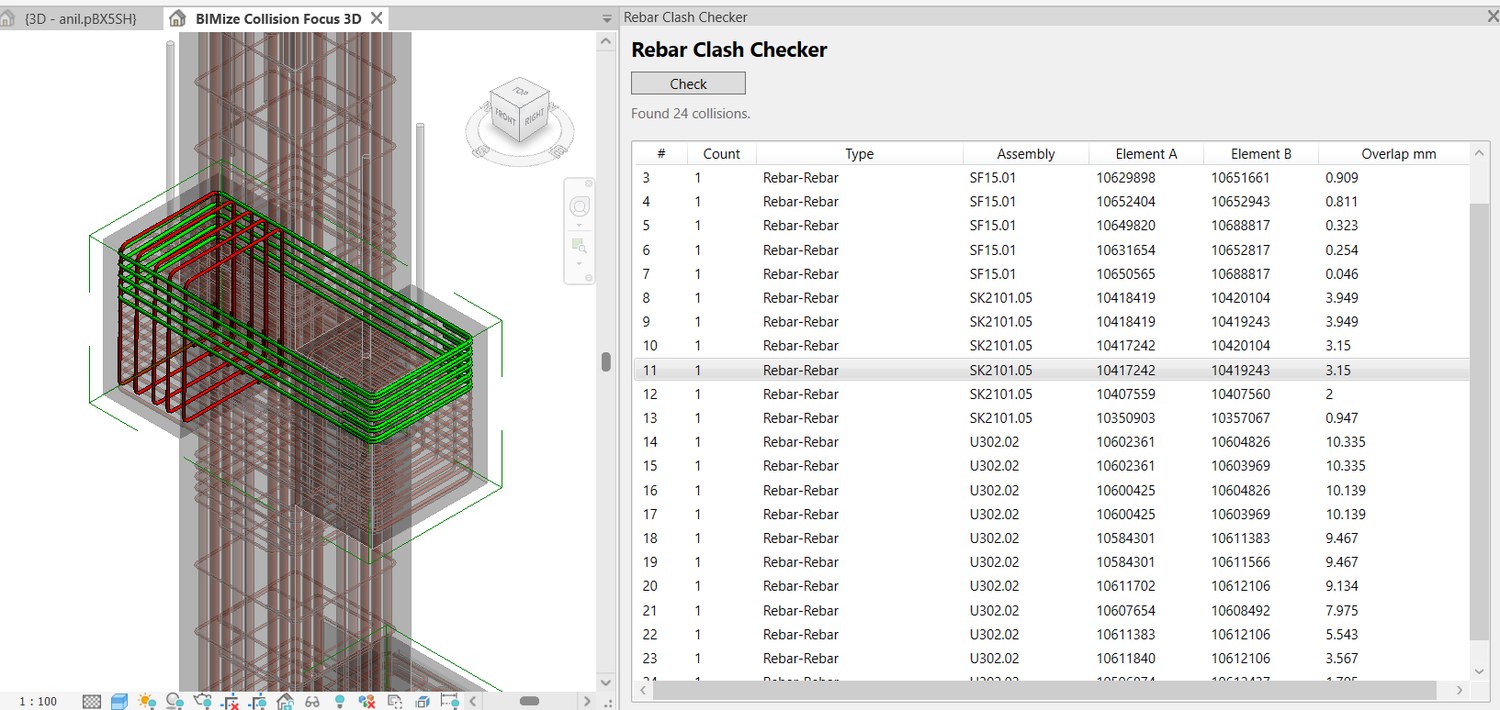The height and width of the screenshot is (710, 1500).
Task: Open the Steering Wheel navigation tool
Action: tap(579, 207)
